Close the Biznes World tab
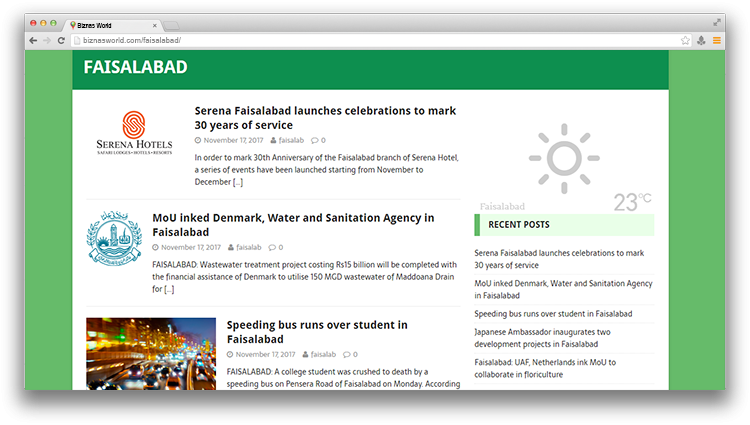750x425 pixels. pyautogui.click(x=154, y=23)
